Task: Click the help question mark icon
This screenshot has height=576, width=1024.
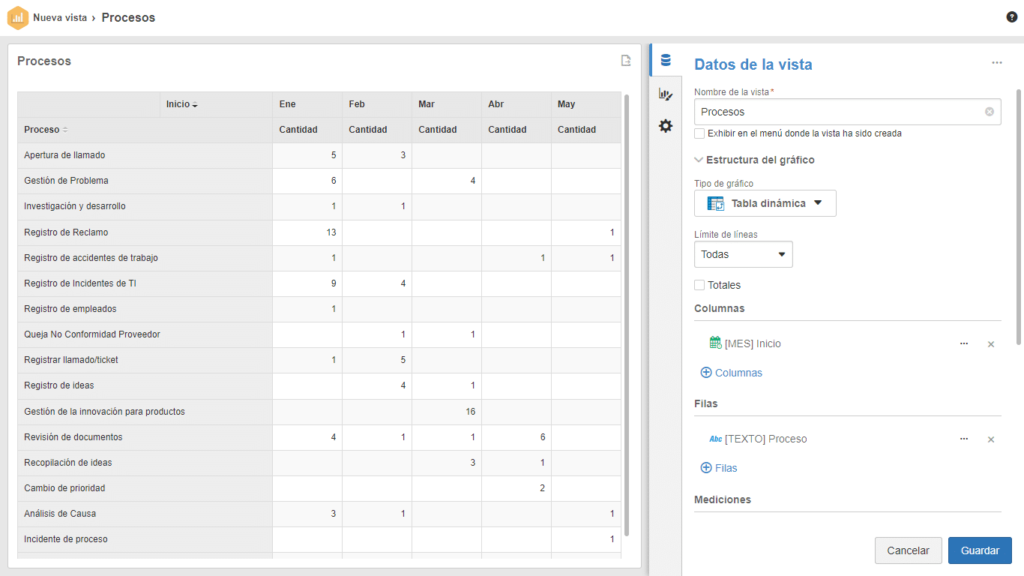Action: [1011, 17]
